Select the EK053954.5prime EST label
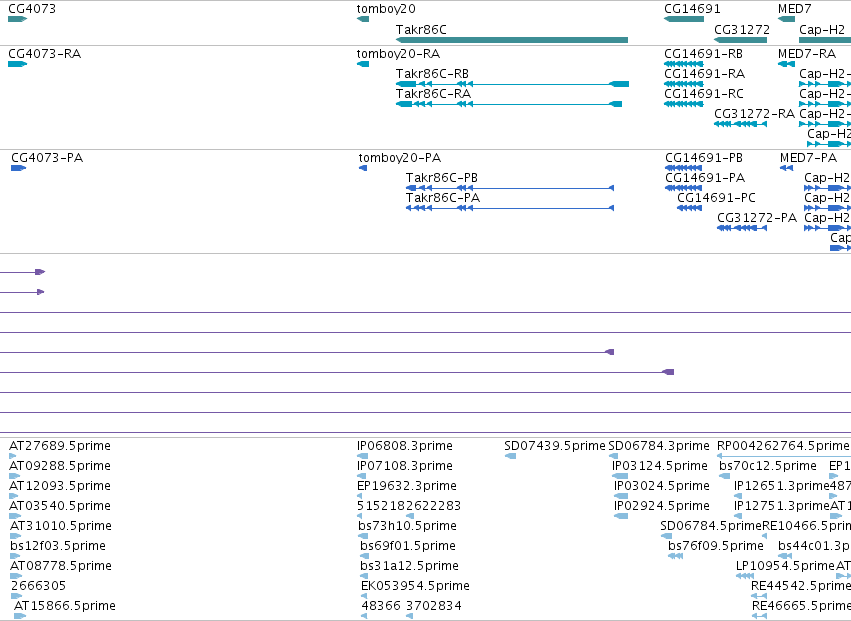Screen dimensions: 851x621 click(x=415, y=586)
